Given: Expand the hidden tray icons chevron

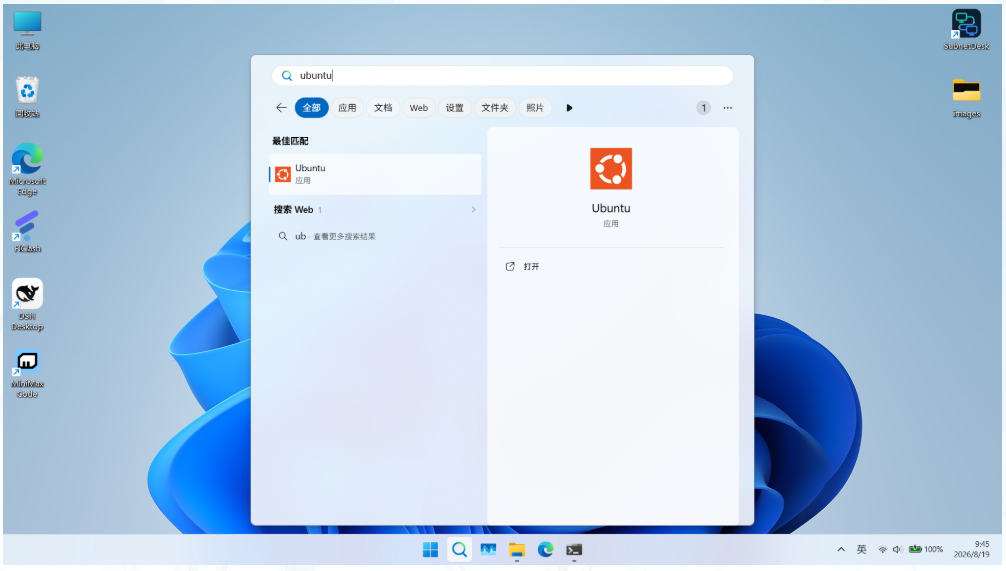Looking at the screenshot, I should pyautogui.click(x=841, y=550).
